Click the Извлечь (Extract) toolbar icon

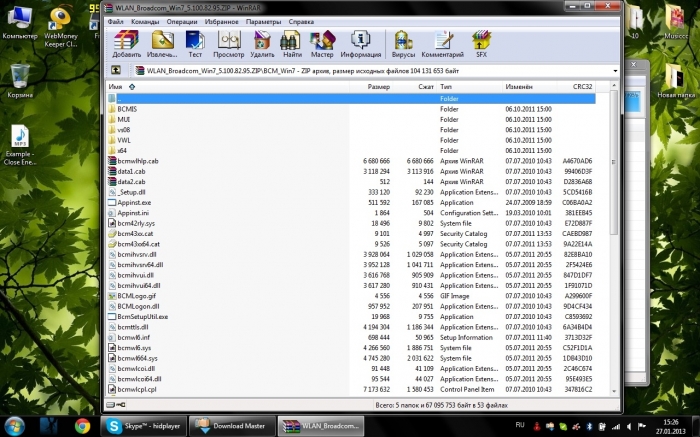[161, 42]
